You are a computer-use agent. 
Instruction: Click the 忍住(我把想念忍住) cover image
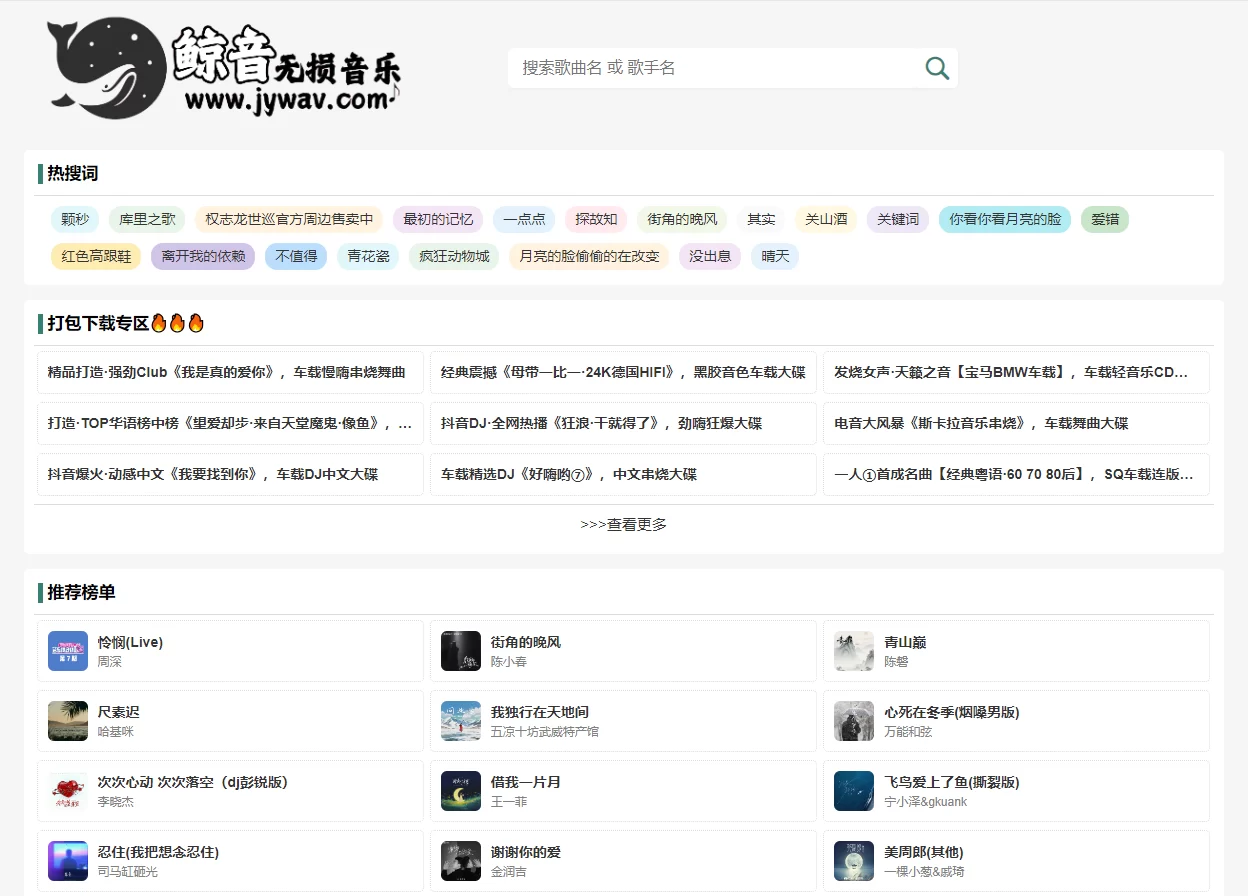point(67,860)
